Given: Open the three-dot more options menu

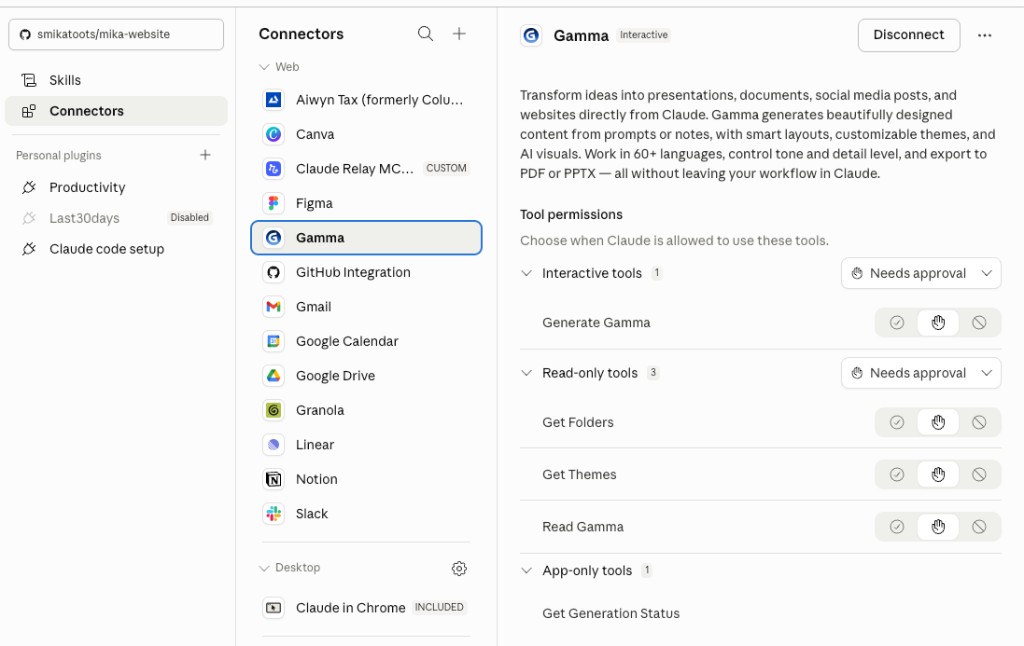Looking at the screenshot, I should point(985,35).
